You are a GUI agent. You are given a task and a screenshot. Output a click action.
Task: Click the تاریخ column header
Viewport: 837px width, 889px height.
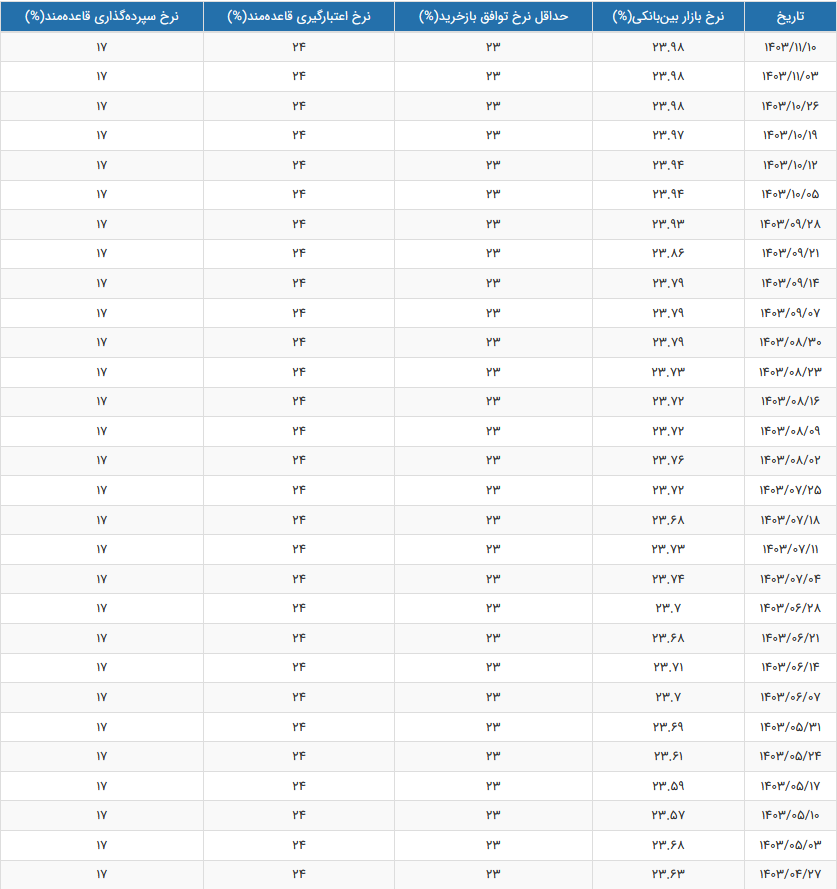pos(789,17)
